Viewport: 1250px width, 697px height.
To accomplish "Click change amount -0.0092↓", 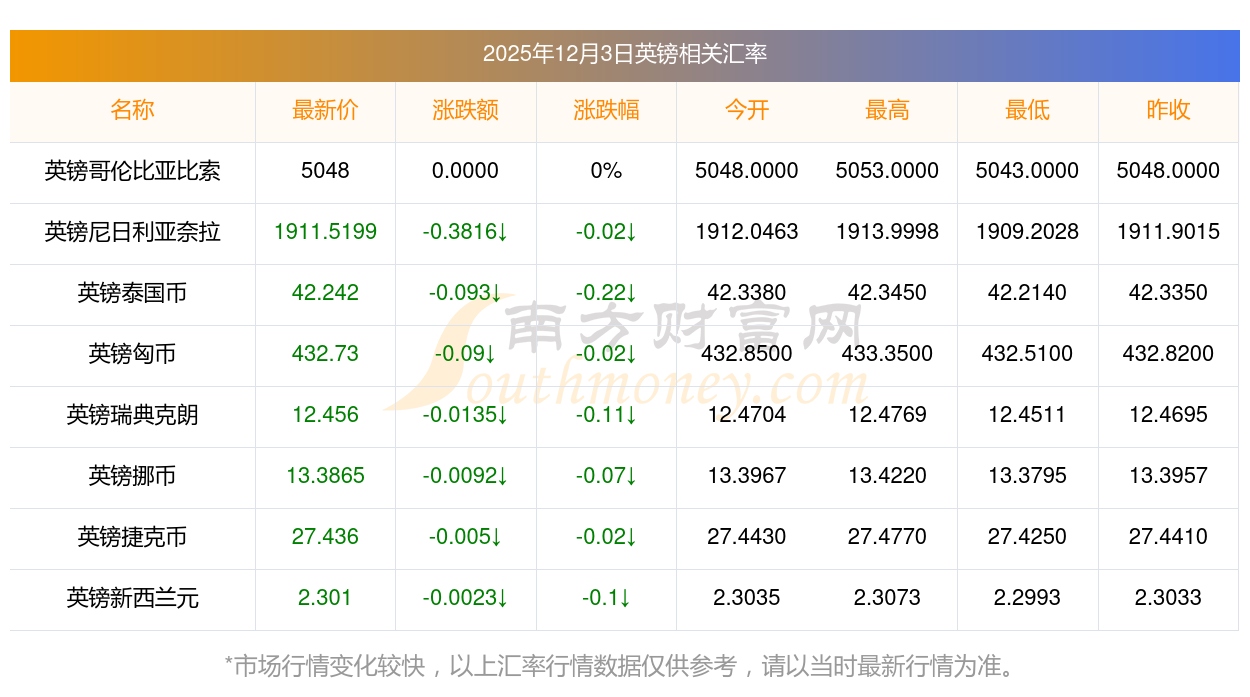I will 466,476.
